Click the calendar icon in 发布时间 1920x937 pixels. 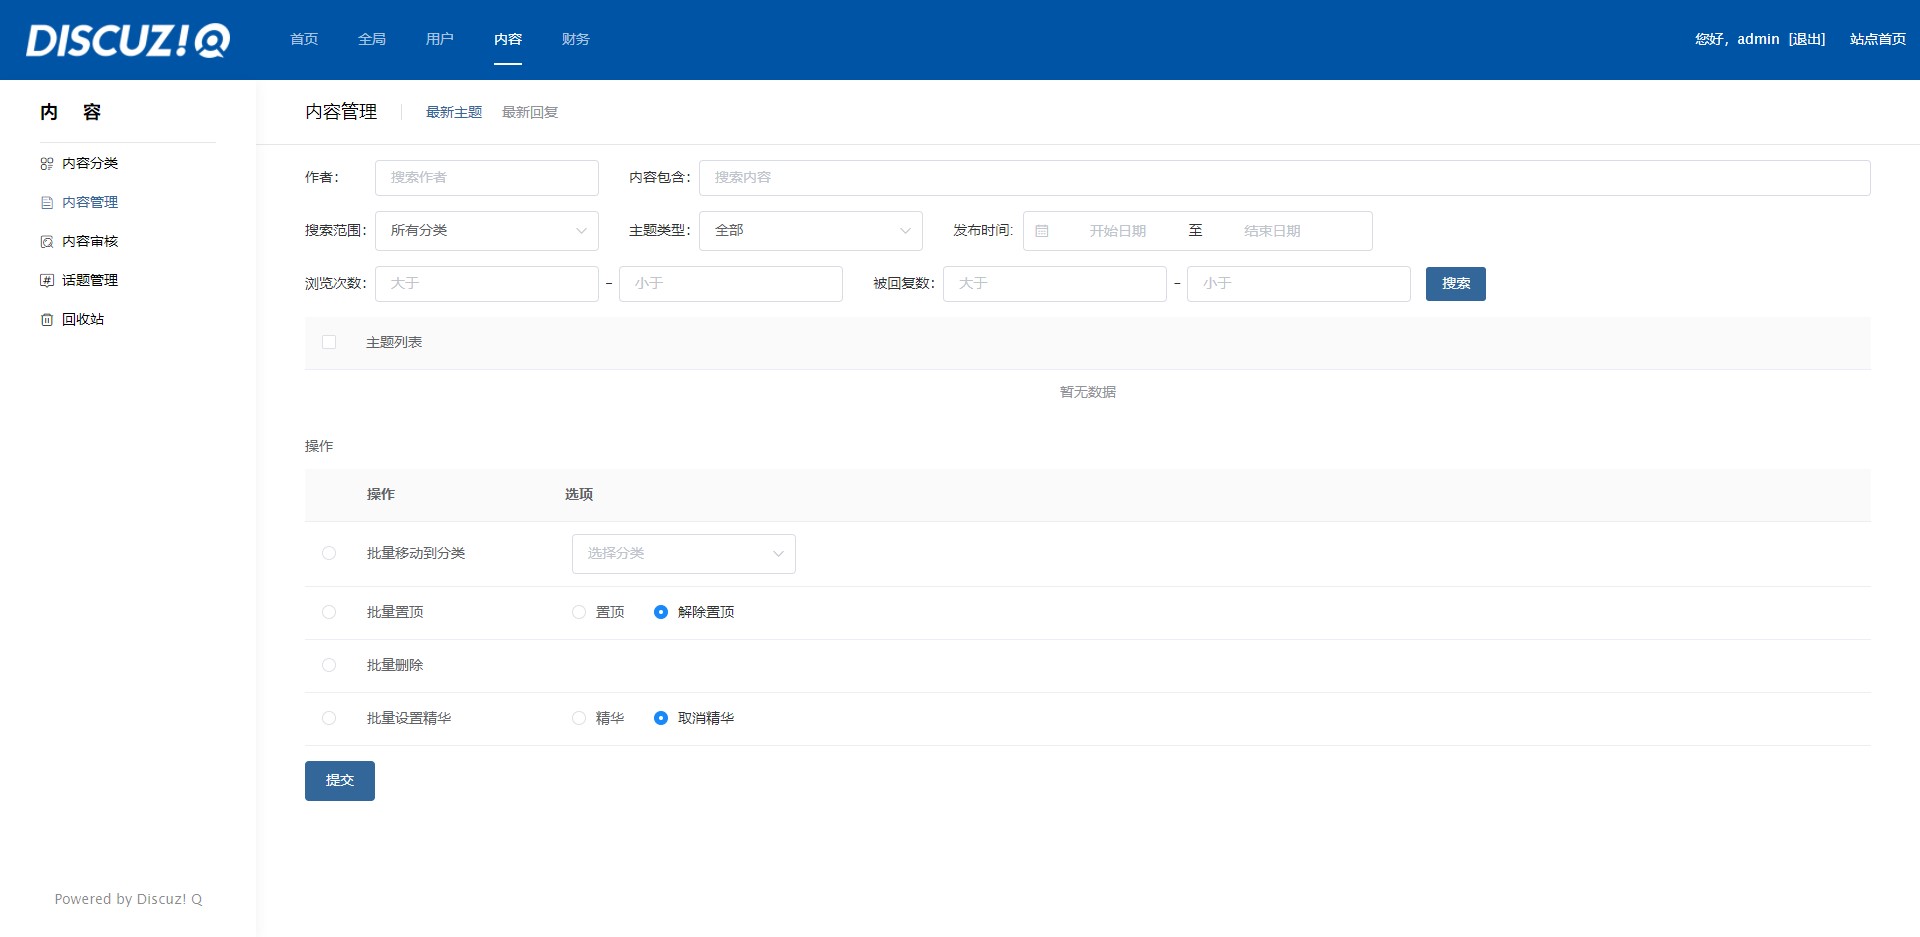[1042, 231]
